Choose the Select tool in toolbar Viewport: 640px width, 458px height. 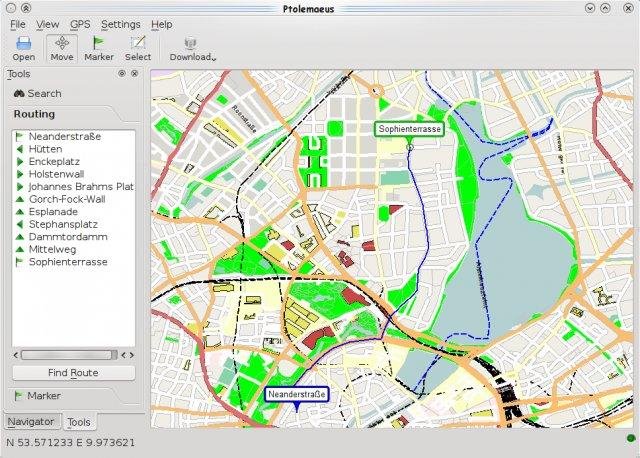click(138, 48)
